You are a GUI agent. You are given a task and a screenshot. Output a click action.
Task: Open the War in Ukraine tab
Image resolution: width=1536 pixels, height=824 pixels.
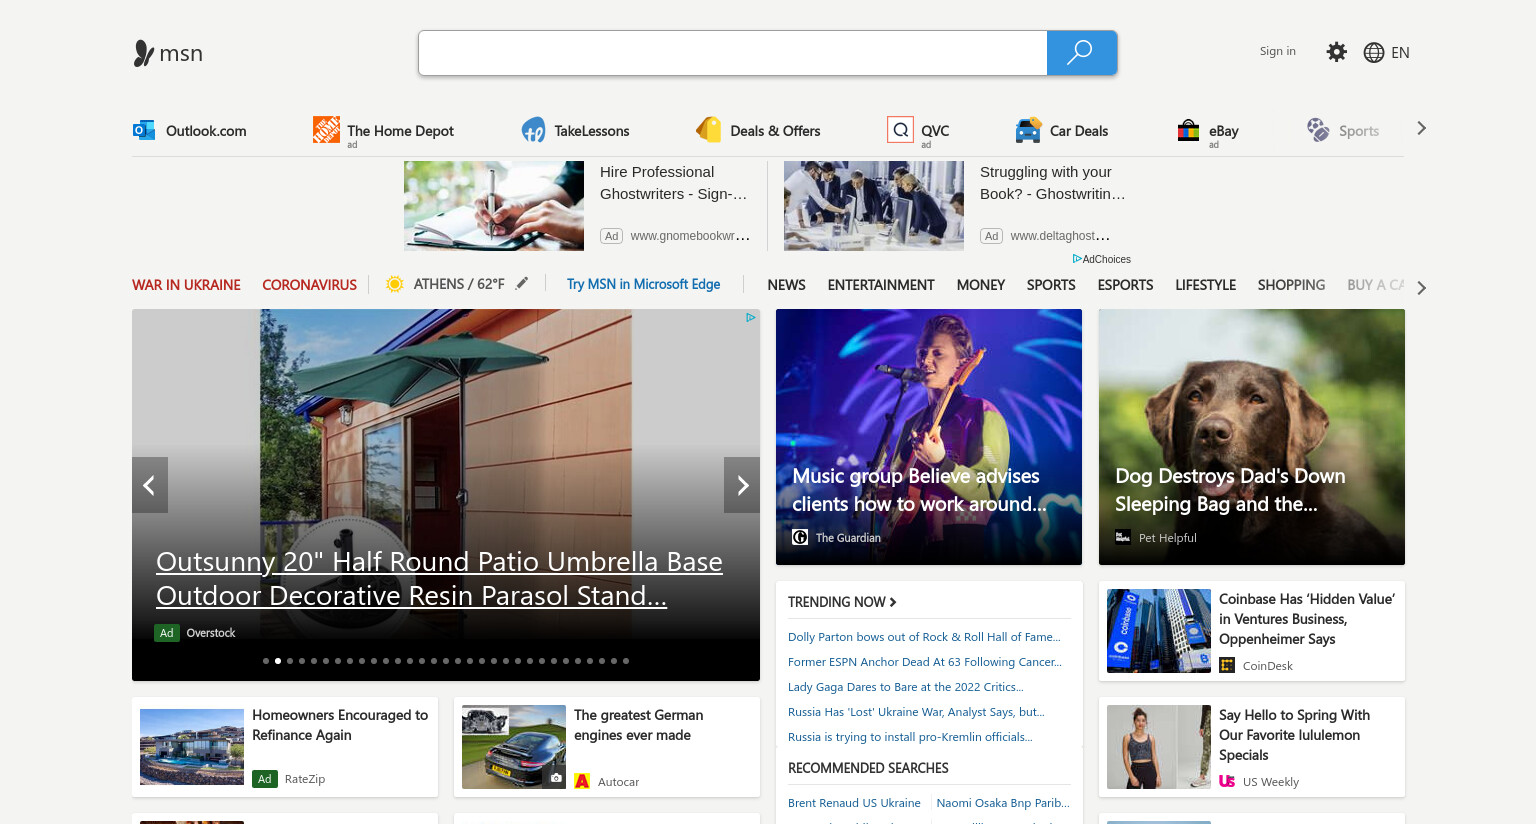pos(186,285)
